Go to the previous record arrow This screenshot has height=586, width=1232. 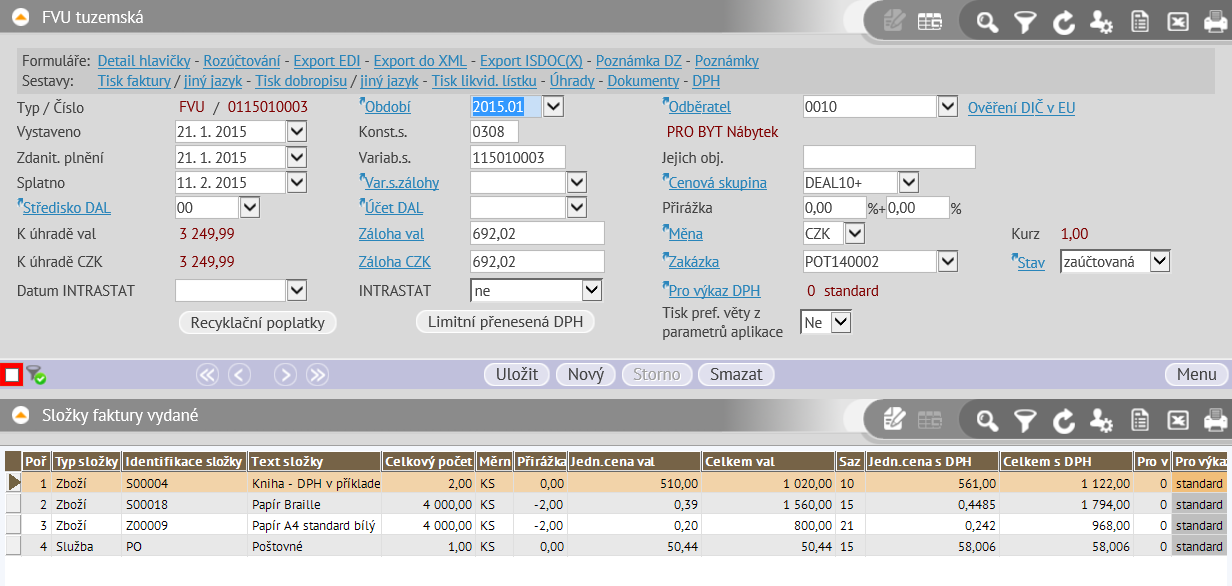(239, 375)
